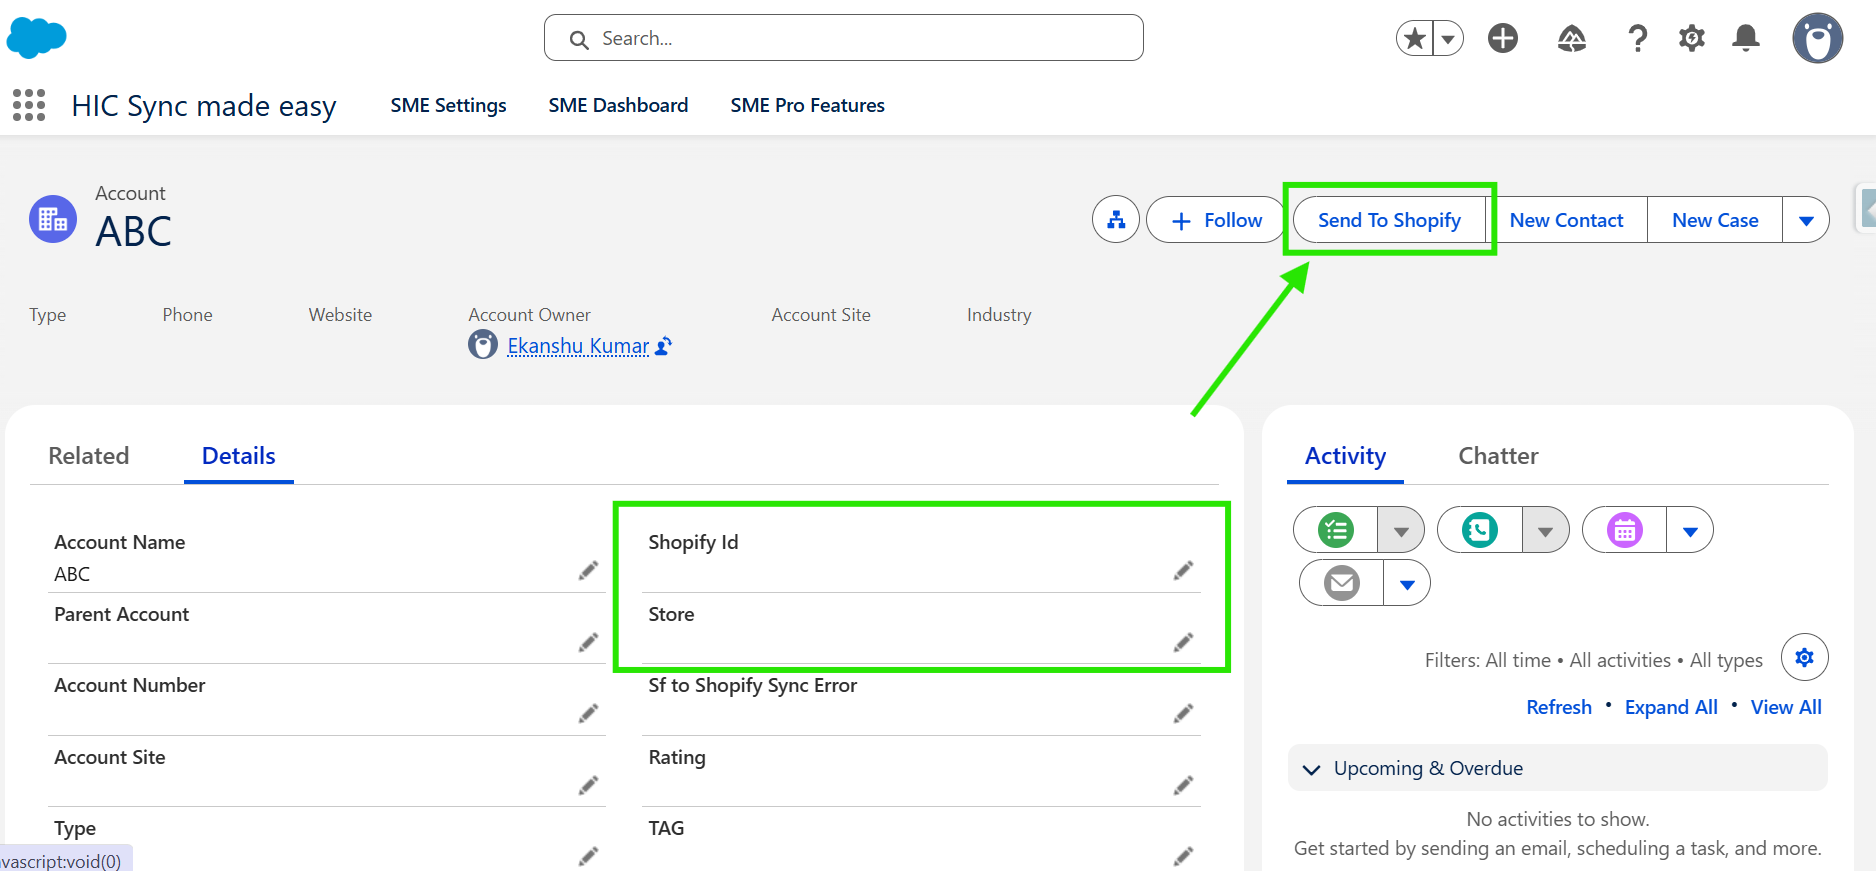Open the global actions plus icon
Viewport: 1876px width, 871px height.
pos(1502,38)
